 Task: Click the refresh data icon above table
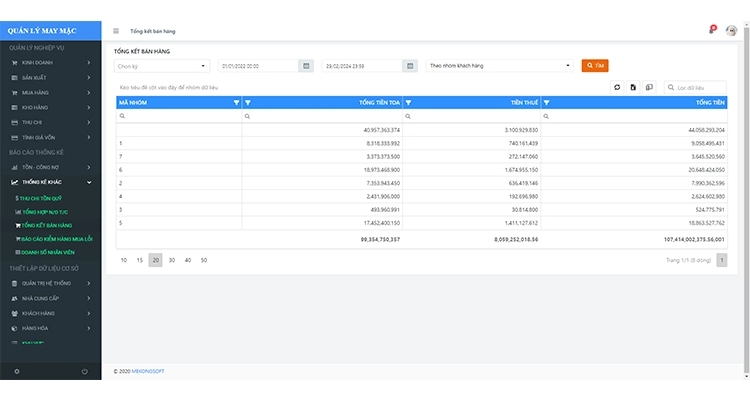(x=617, y=88)
